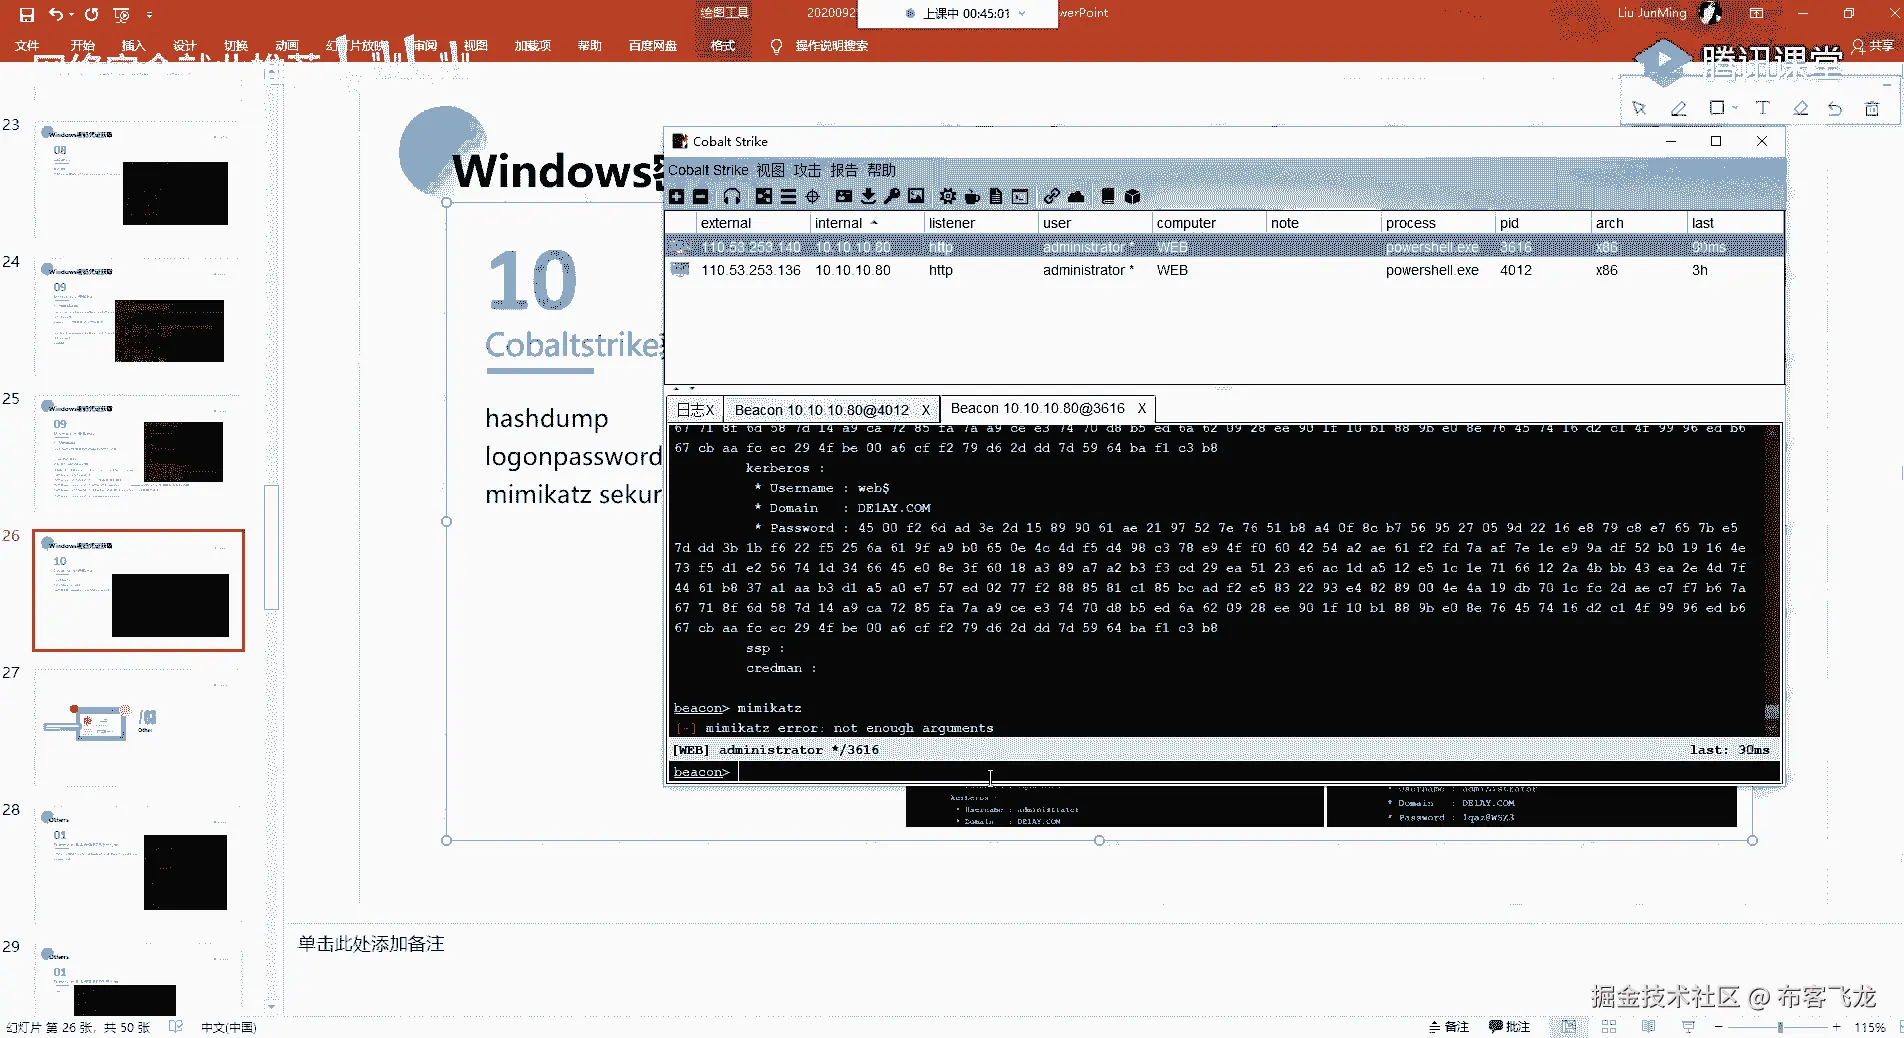The width and height of the screenshot is (1904, 1038).
Task: Undo last action in PowerPoint
Action: 56,14
